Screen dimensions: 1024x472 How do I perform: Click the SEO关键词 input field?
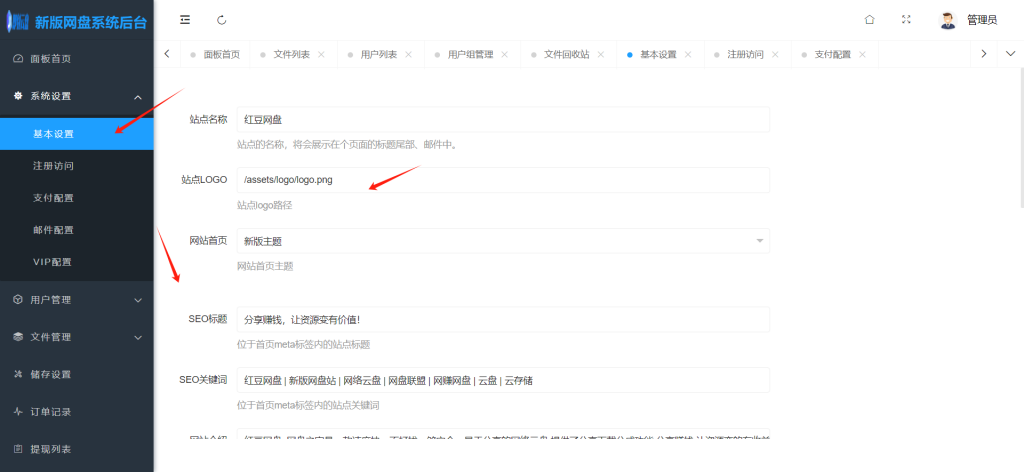tap(503, 380)
